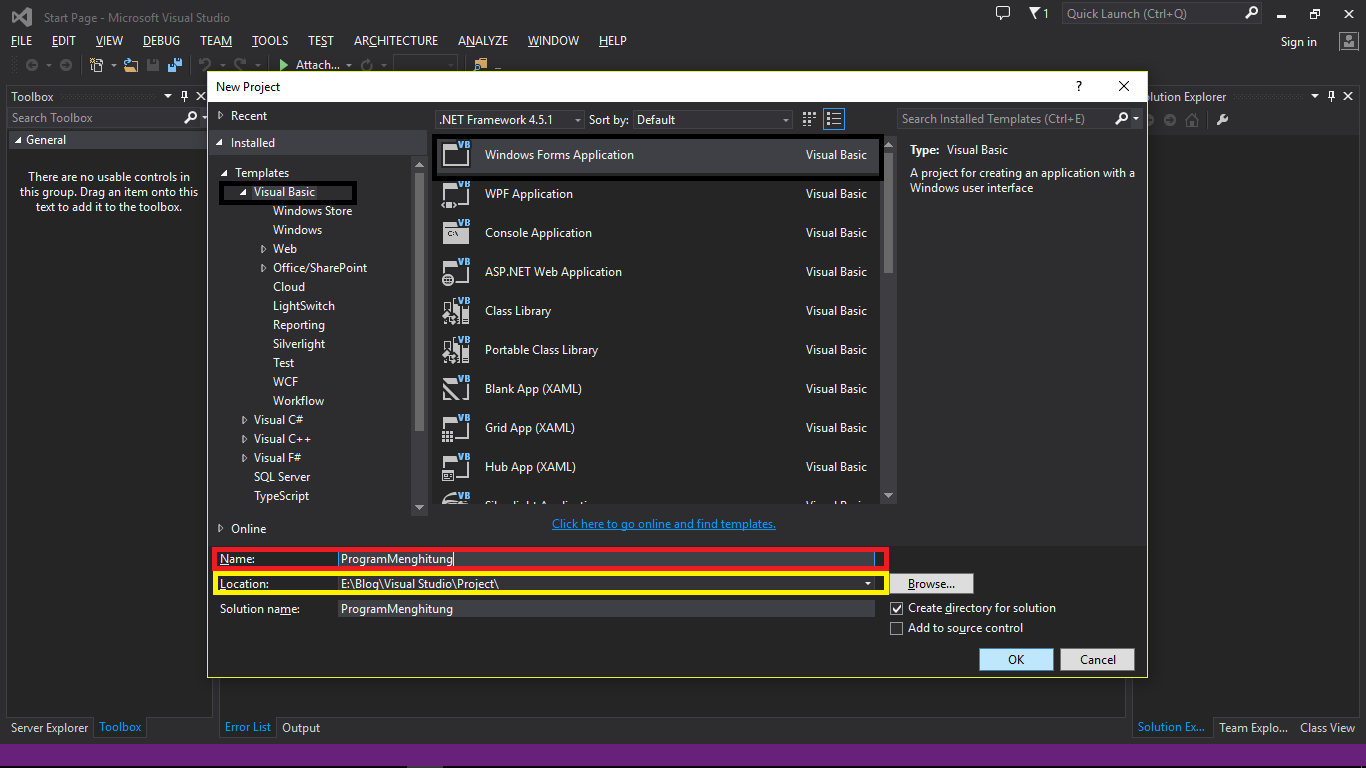Open the TEAM menu
Viewport: 1366px width, 768px height.
[x=215, y=41]
